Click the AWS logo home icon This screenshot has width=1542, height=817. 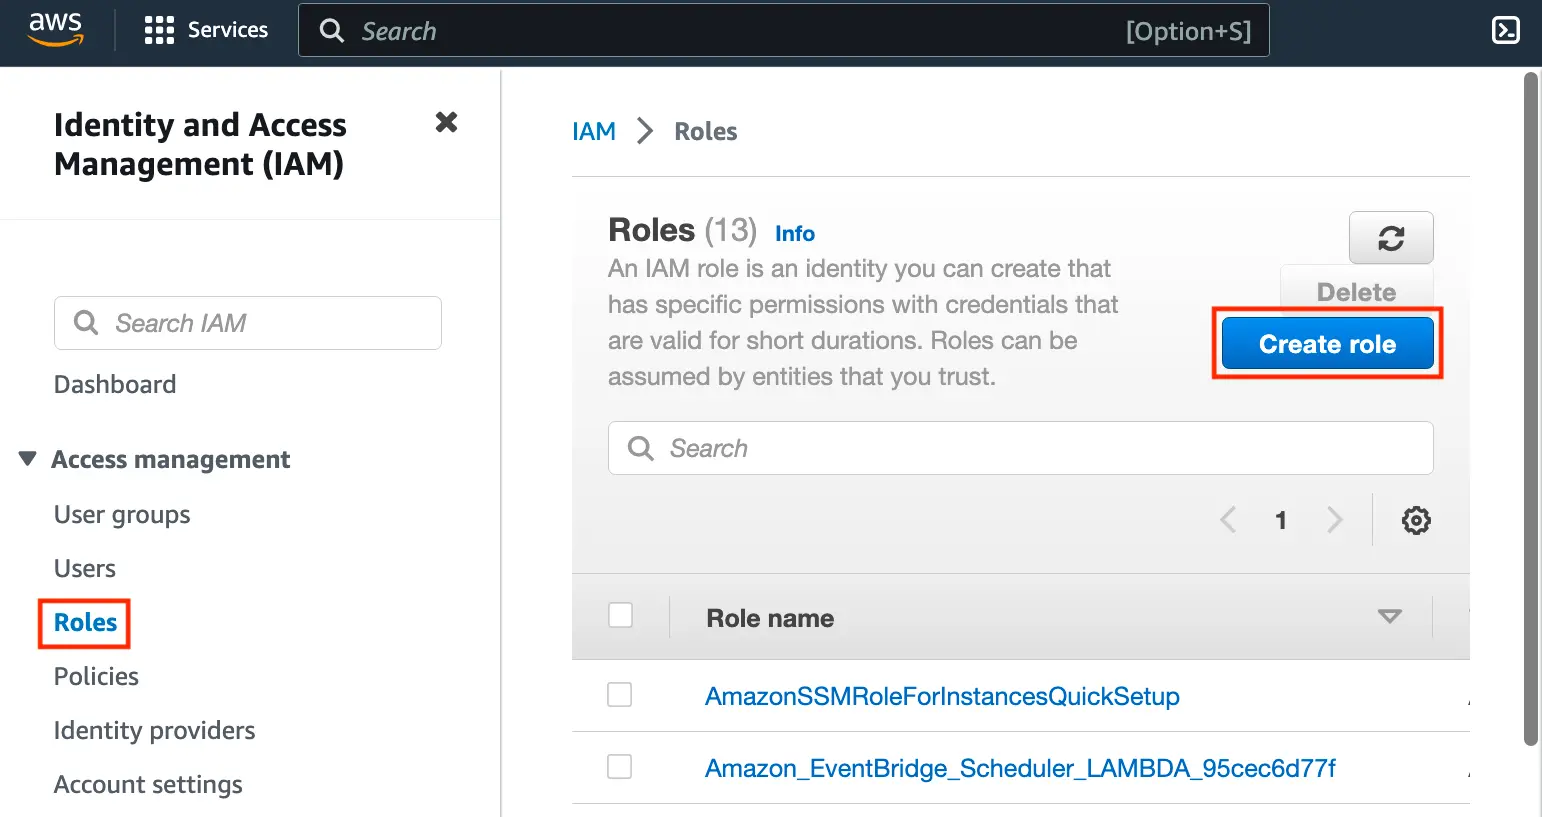[x=55, y=30]
